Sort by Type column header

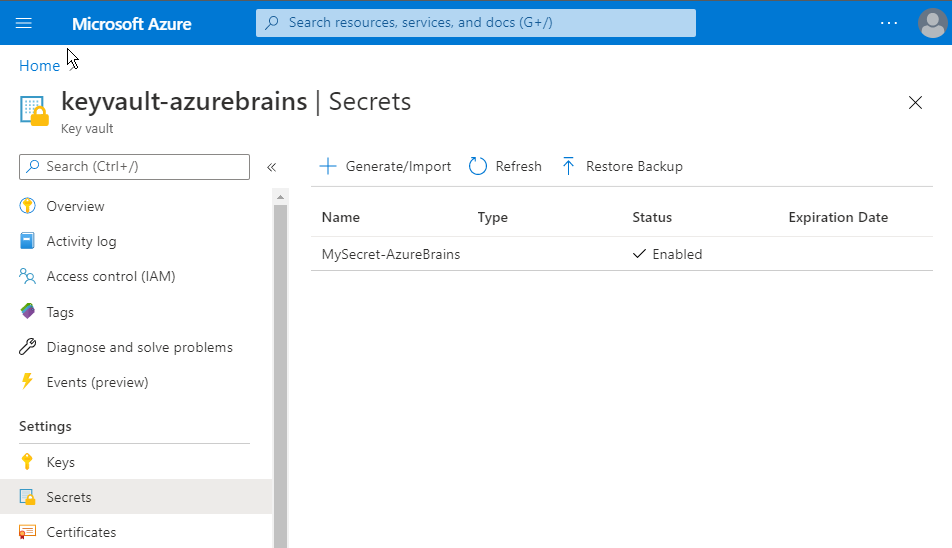tap(492, 217)
